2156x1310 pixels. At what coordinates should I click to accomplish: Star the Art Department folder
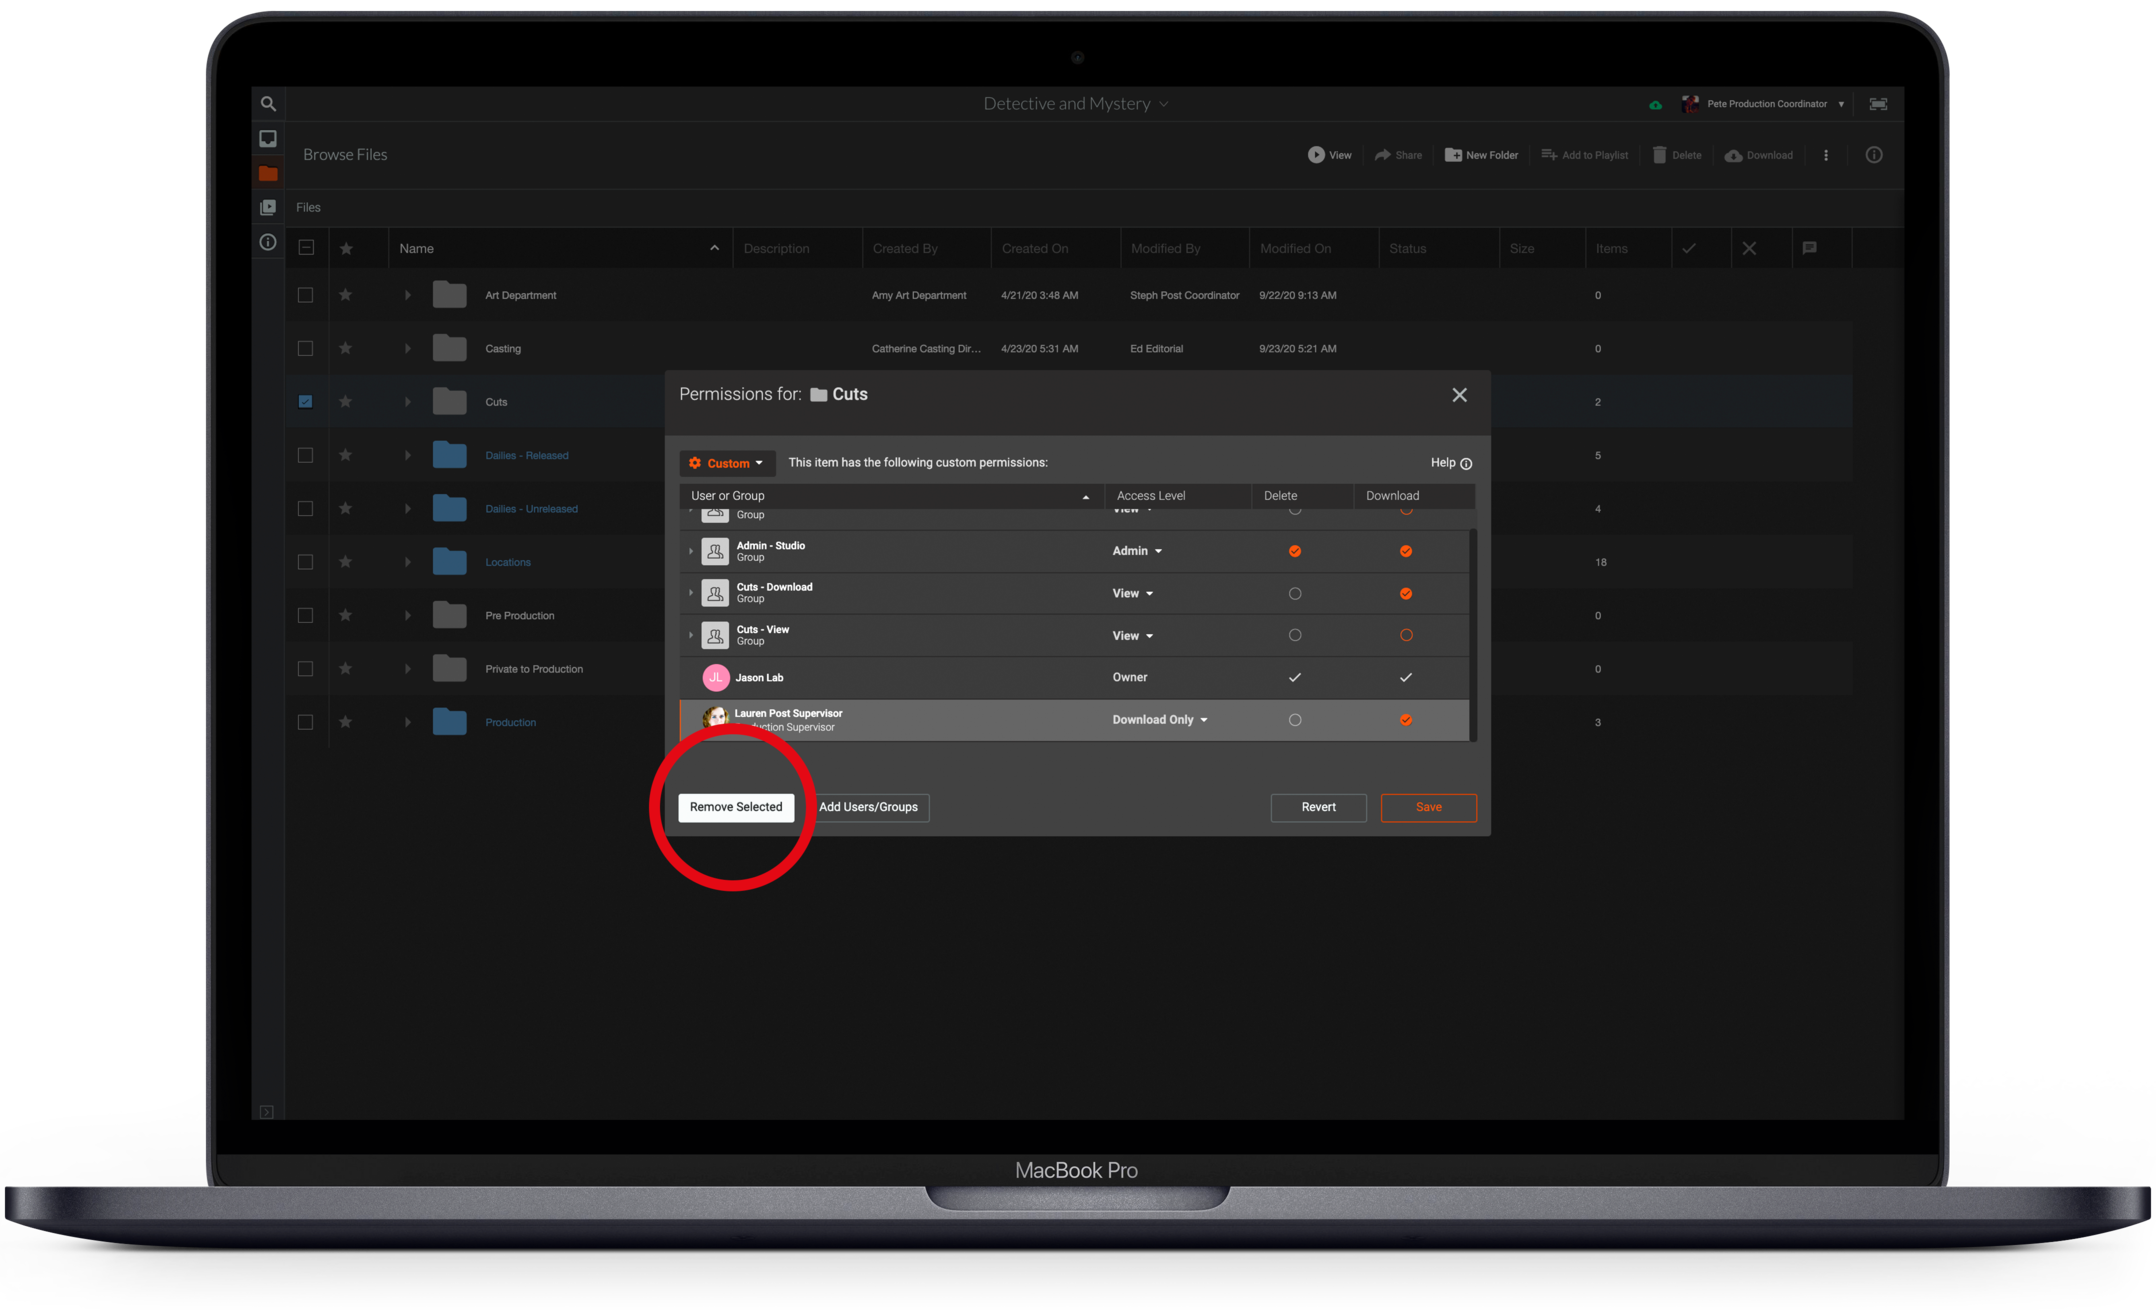(345, 295)
